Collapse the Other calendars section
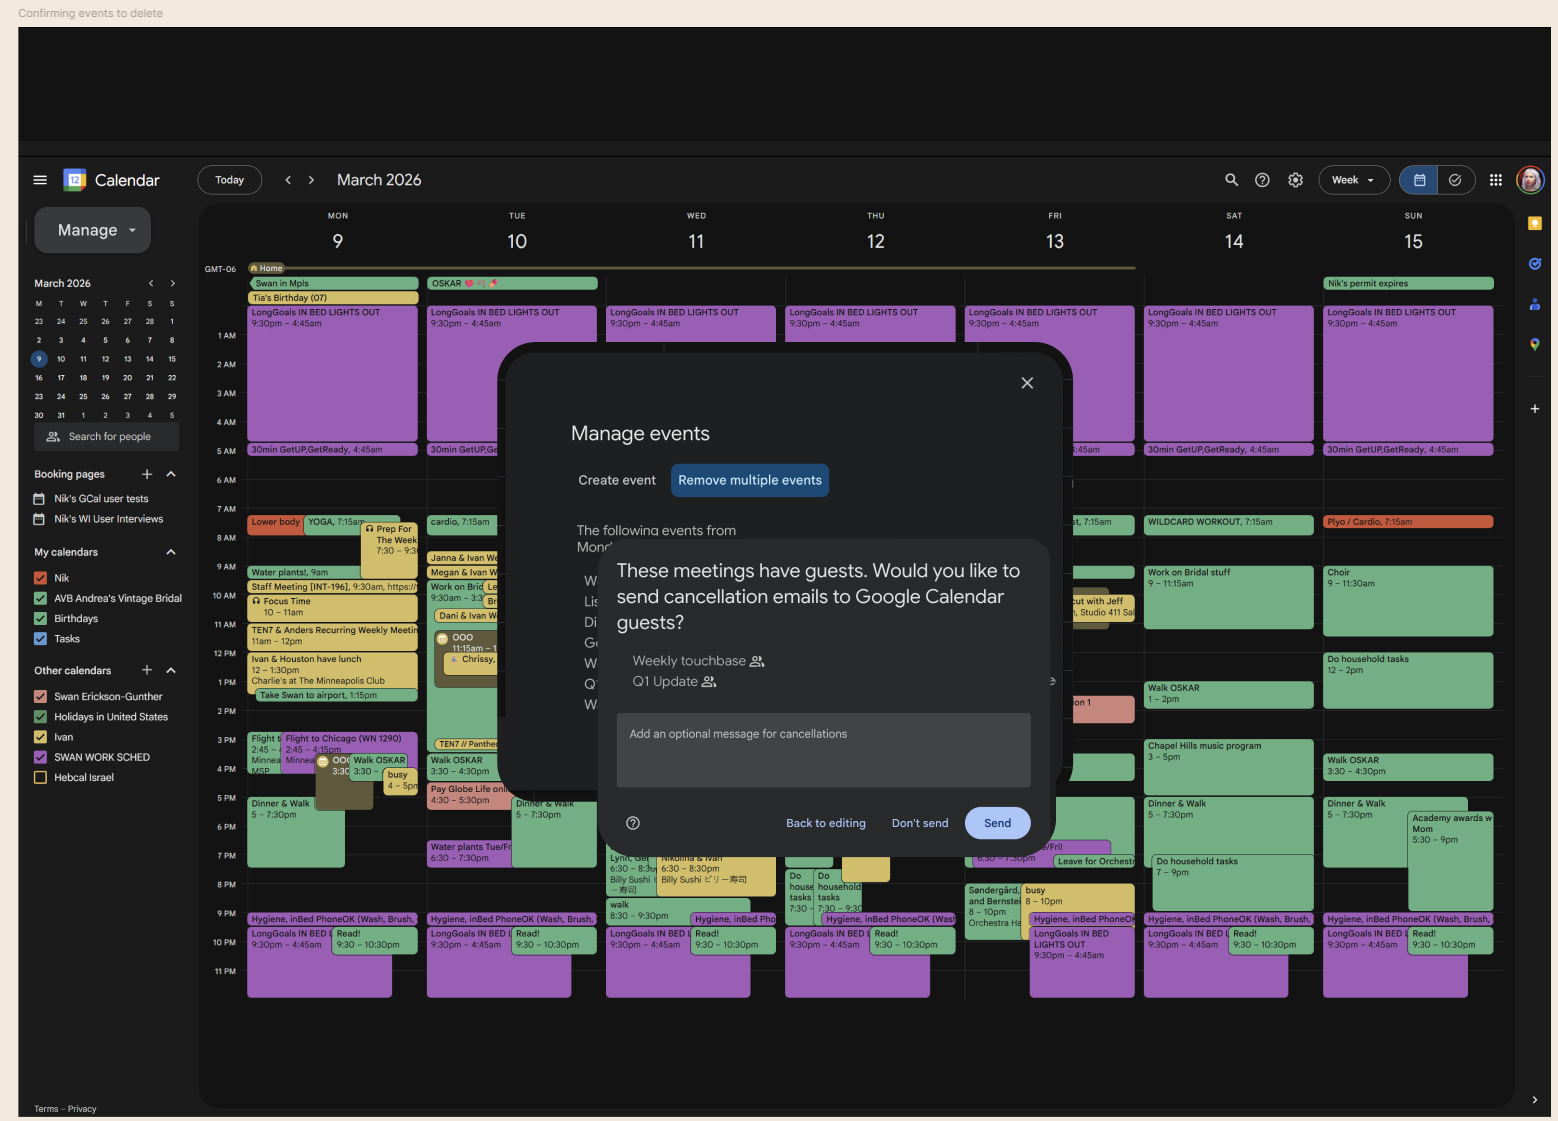Image resolution: width=1558 pixels, height=1121 pixels. [171, 670]
